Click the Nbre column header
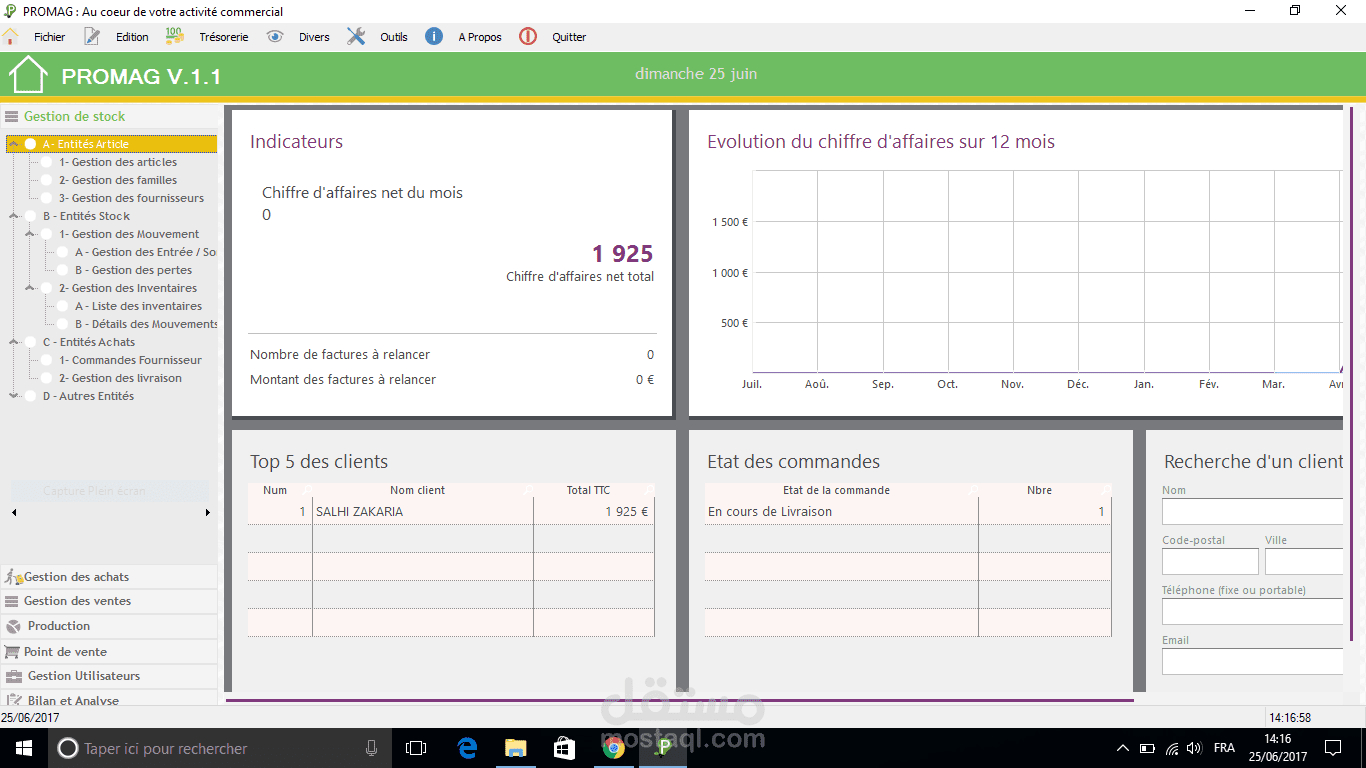This screenshot has height=768, width=1366. pyautogui.click(x=1040, y=490)
